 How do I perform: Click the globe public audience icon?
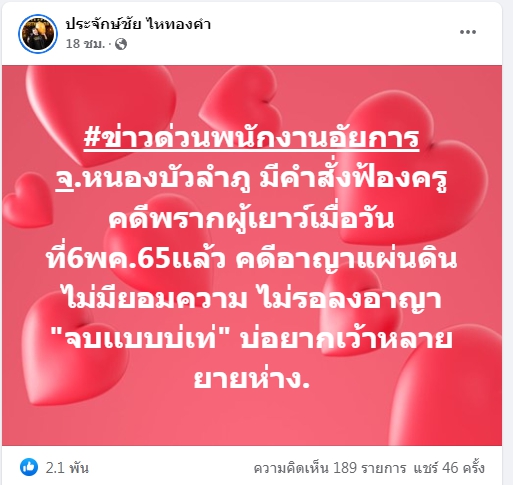tap(121, 44)
